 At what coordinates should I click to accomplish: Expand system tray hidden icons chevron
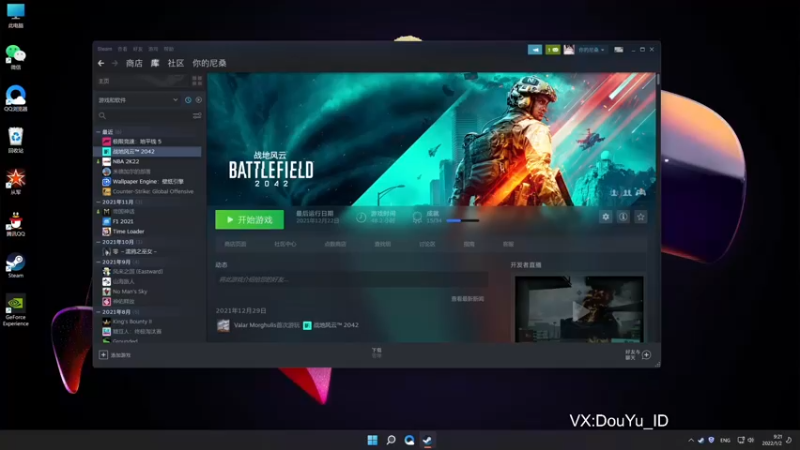pyautogui.click(x=691, y=440)
